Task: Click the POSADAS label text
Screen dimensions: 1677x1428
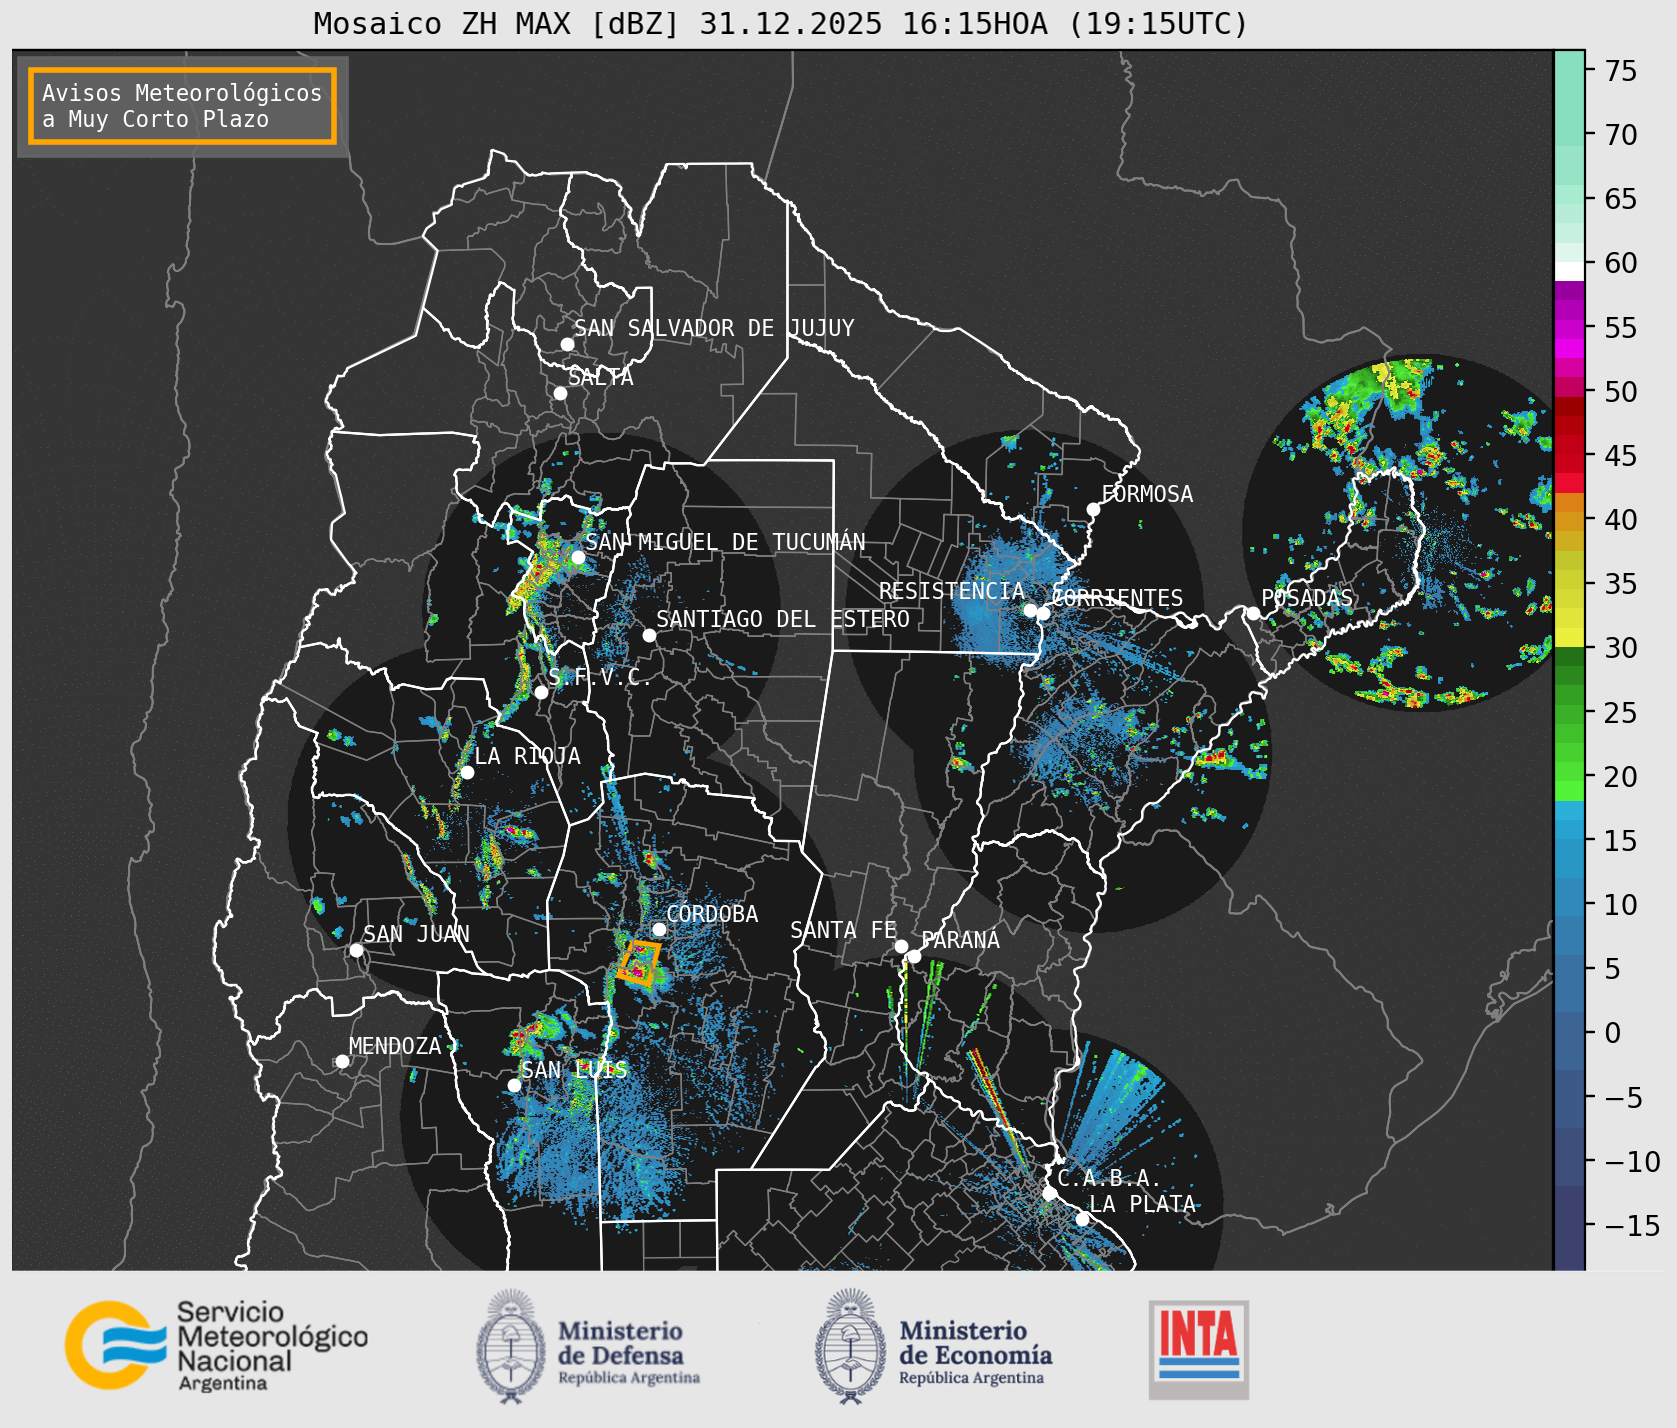Action: pyautogui.click(x=1307, y=598)
